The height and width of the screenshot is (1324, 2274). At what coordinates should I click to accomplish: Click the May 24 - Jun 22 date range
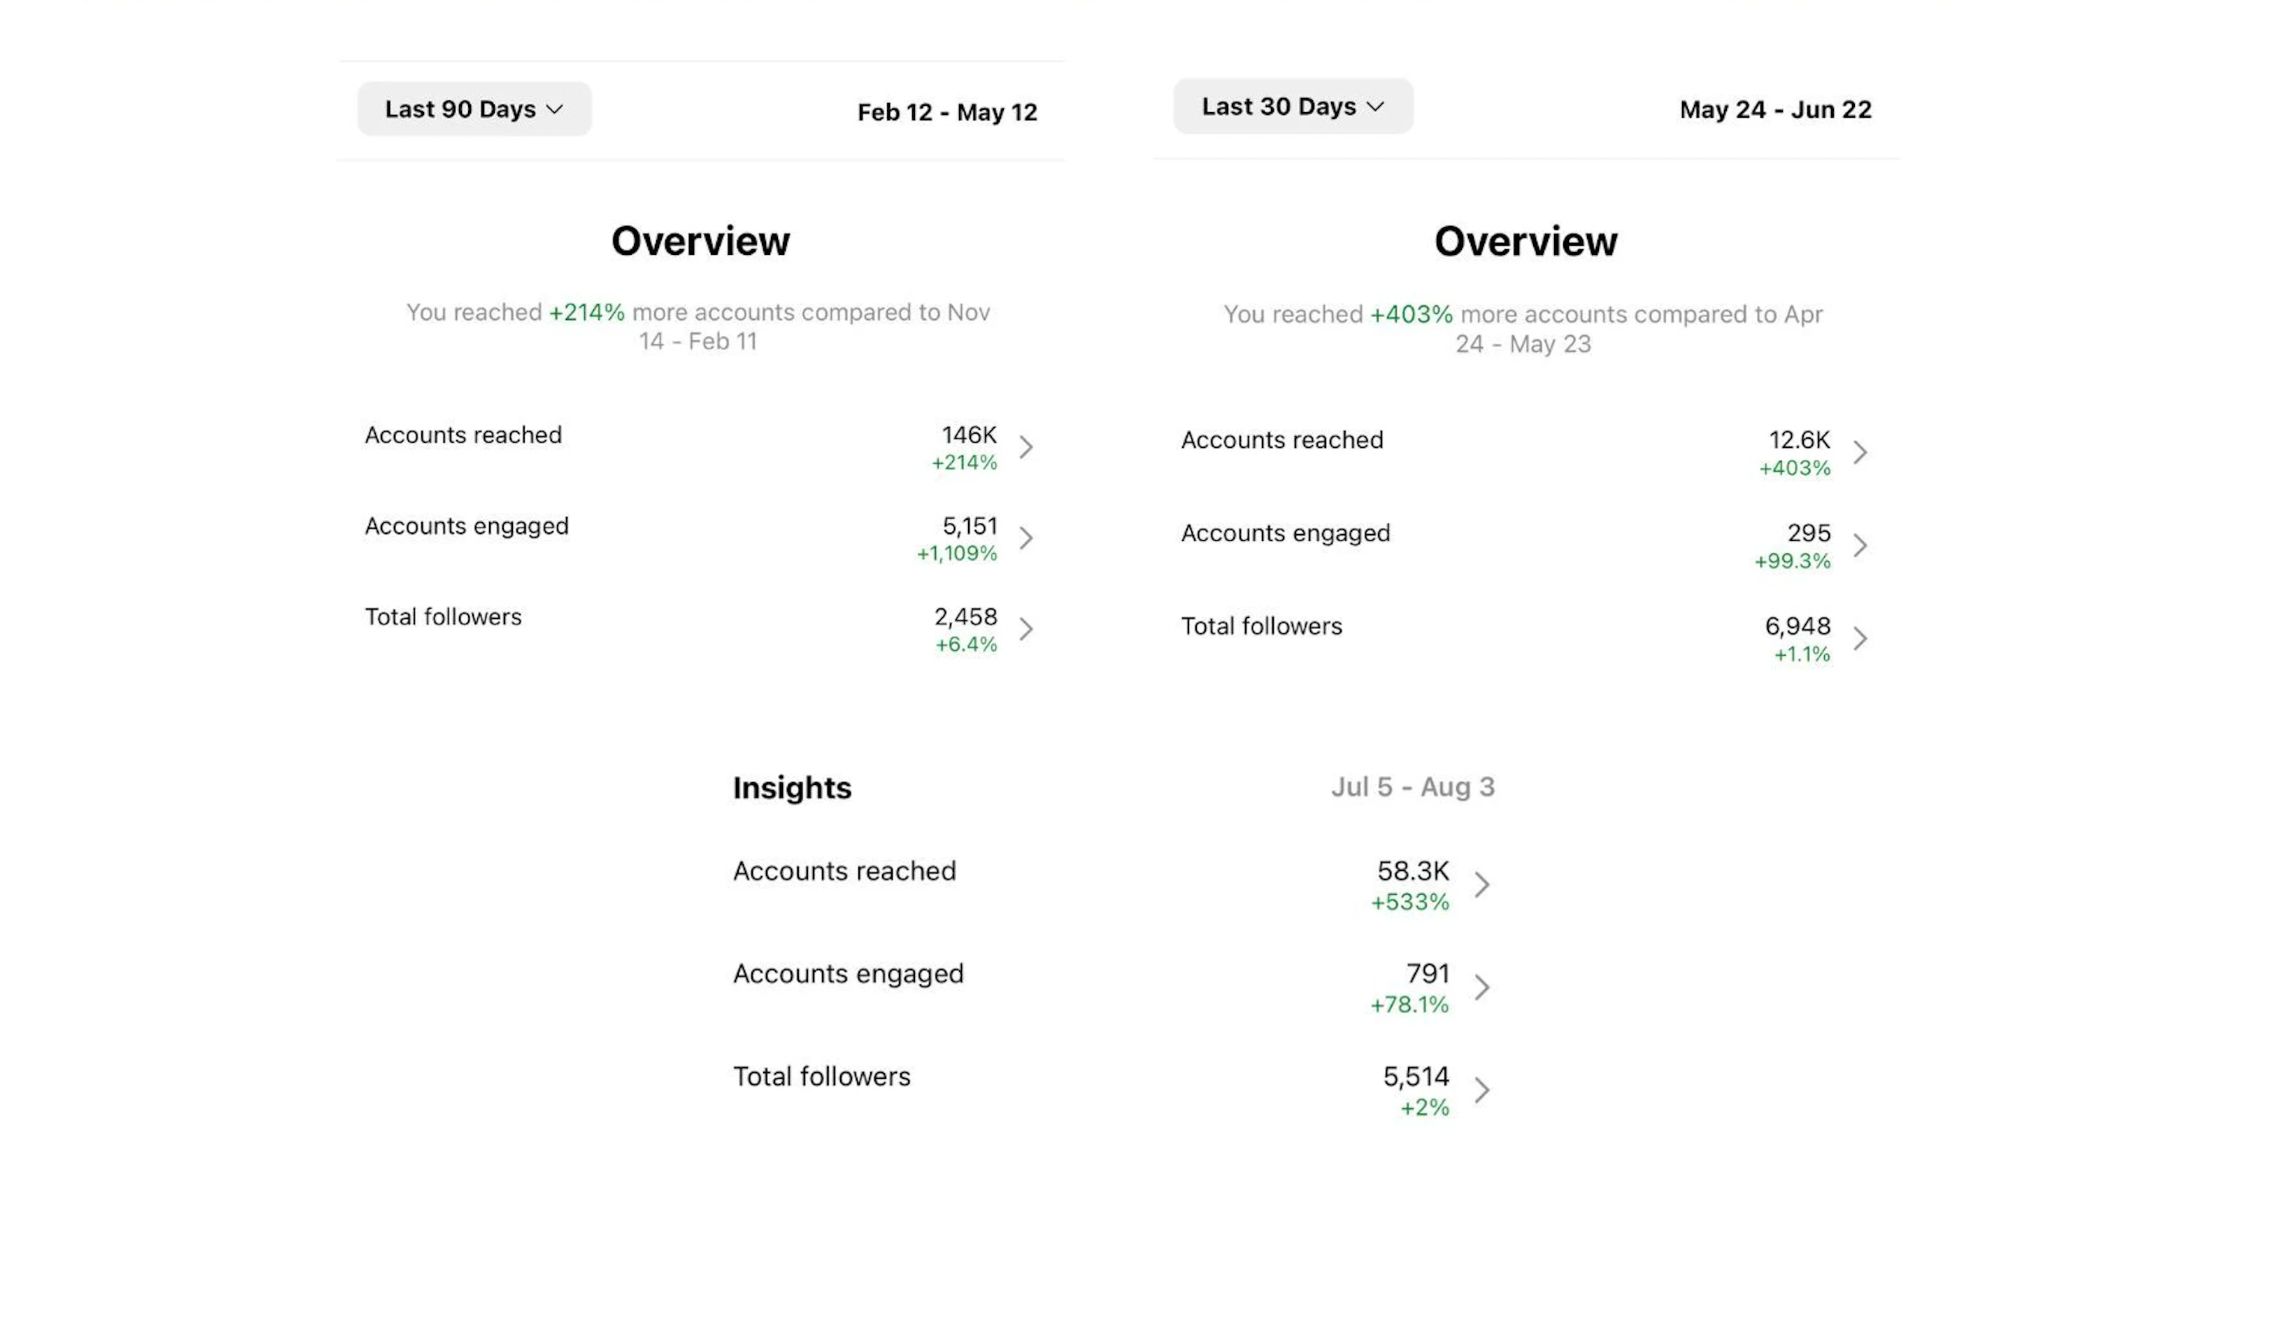pyautogui.click(x=1774, y=109)
